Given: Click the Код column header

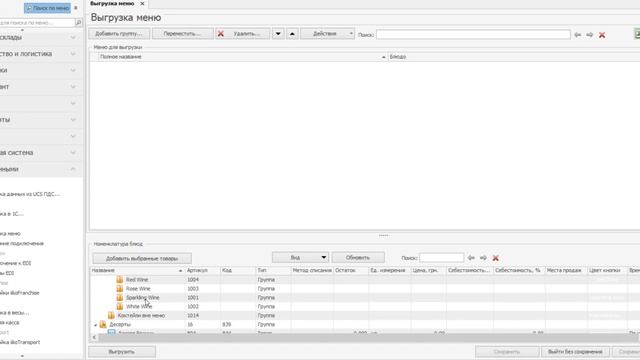Looking at the screenshot, I should click(238, 271).
